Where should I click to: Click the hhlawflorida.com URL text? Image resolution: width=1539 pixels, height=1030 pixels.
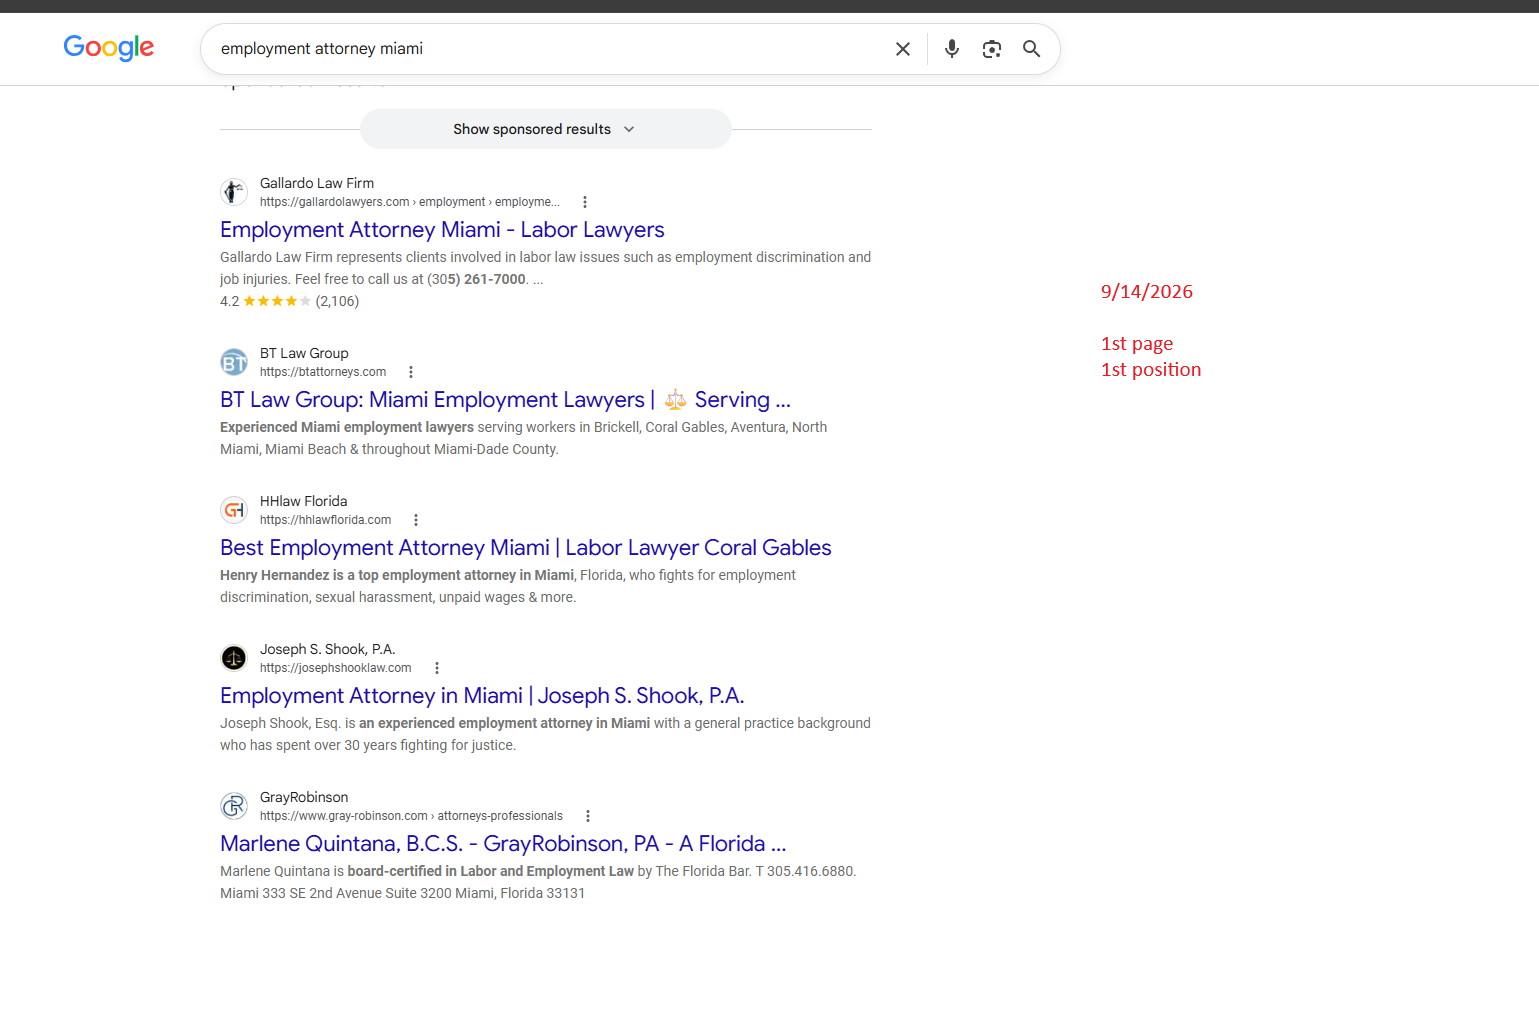point(325,520)
